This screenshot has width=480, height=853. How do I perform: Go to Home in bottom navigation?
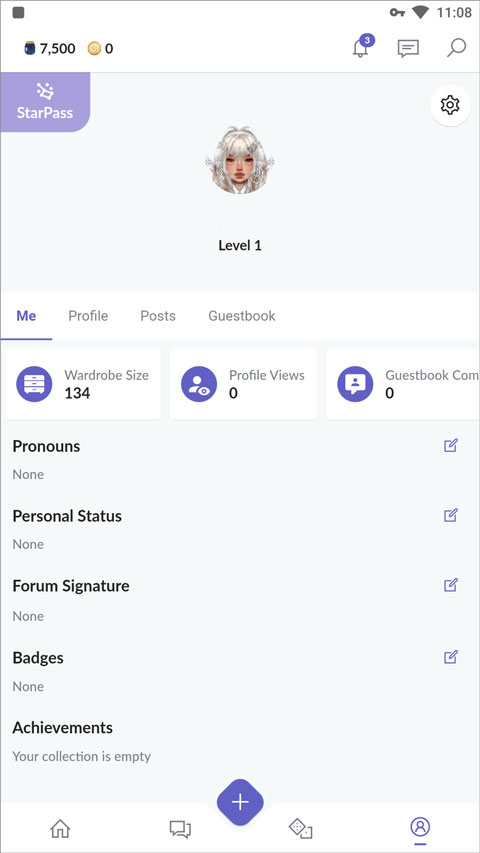click(x=60, y=829)
